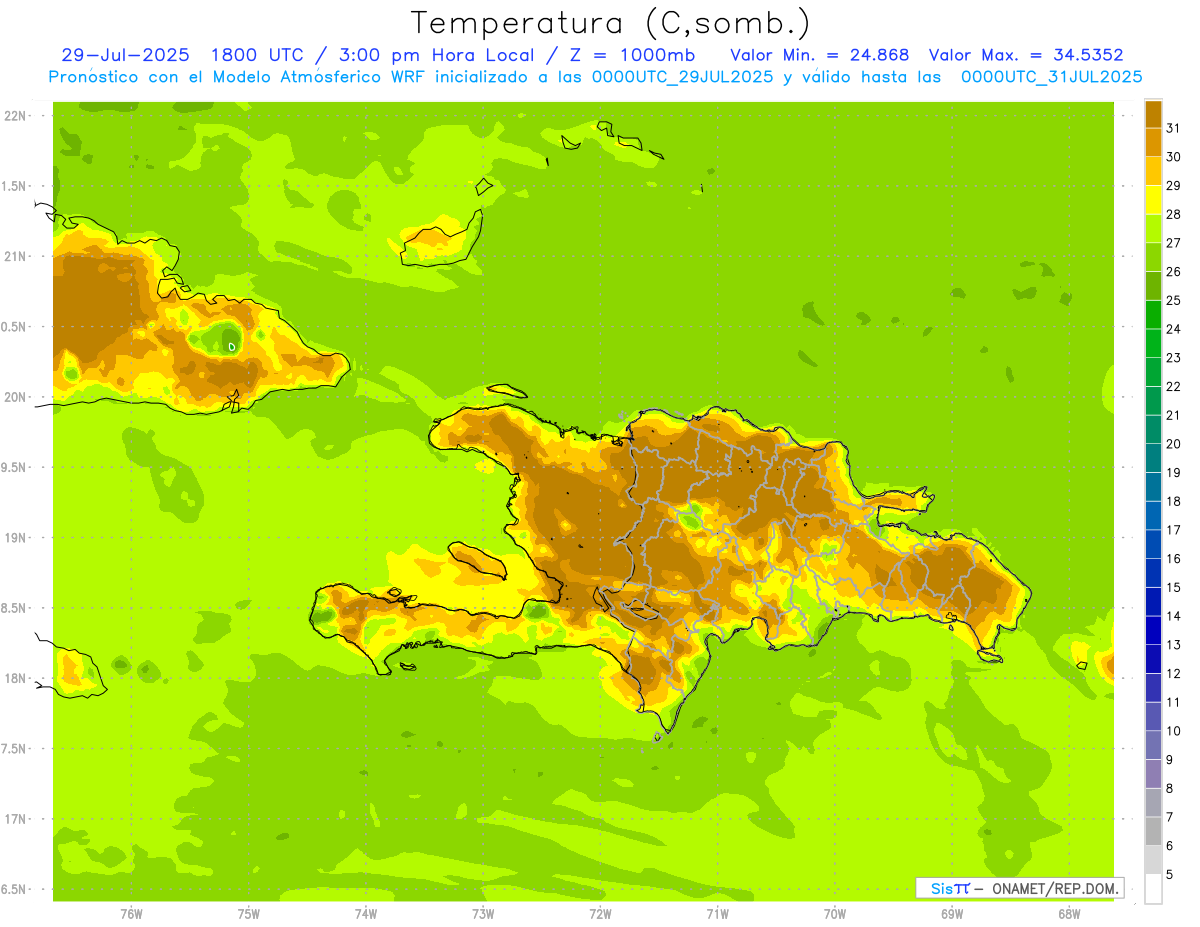
Task: Click the '76W' longitude label
Action: point(131,914)
